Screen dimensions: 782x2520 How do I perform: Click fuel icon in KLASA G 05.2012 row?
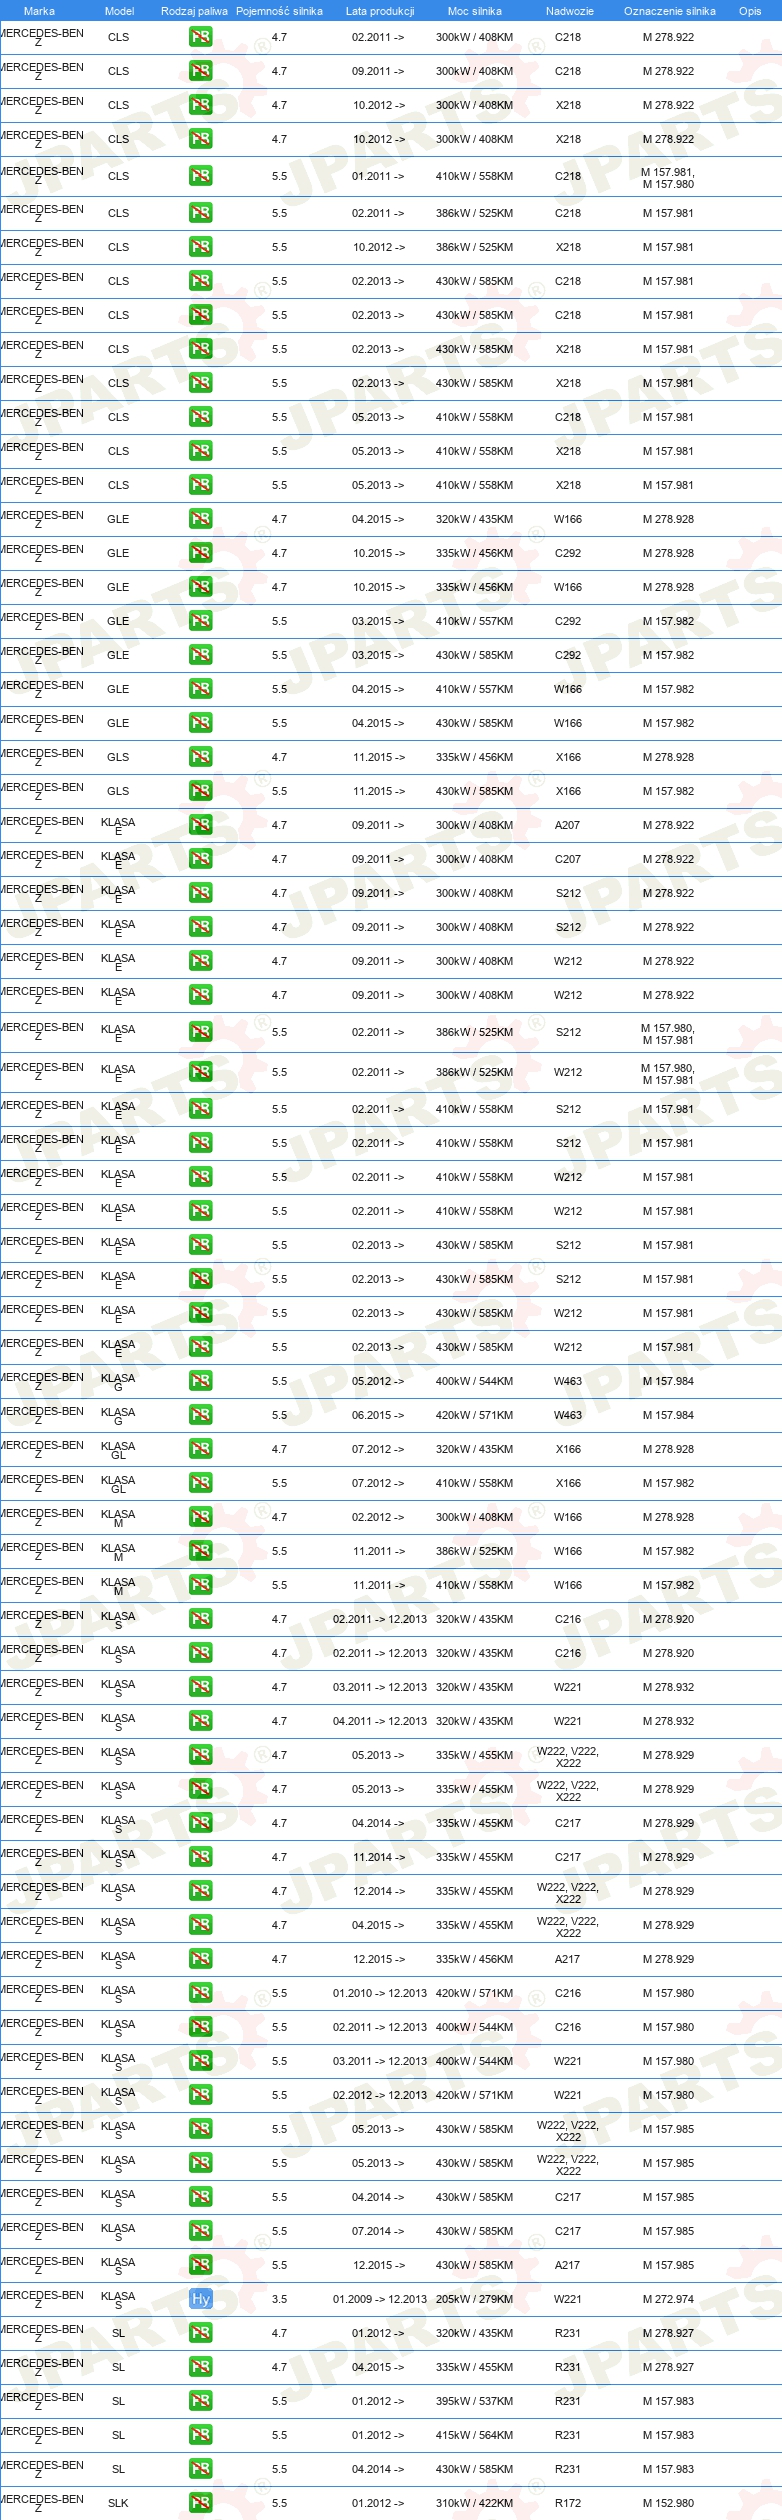click(x=200, y=1381)
